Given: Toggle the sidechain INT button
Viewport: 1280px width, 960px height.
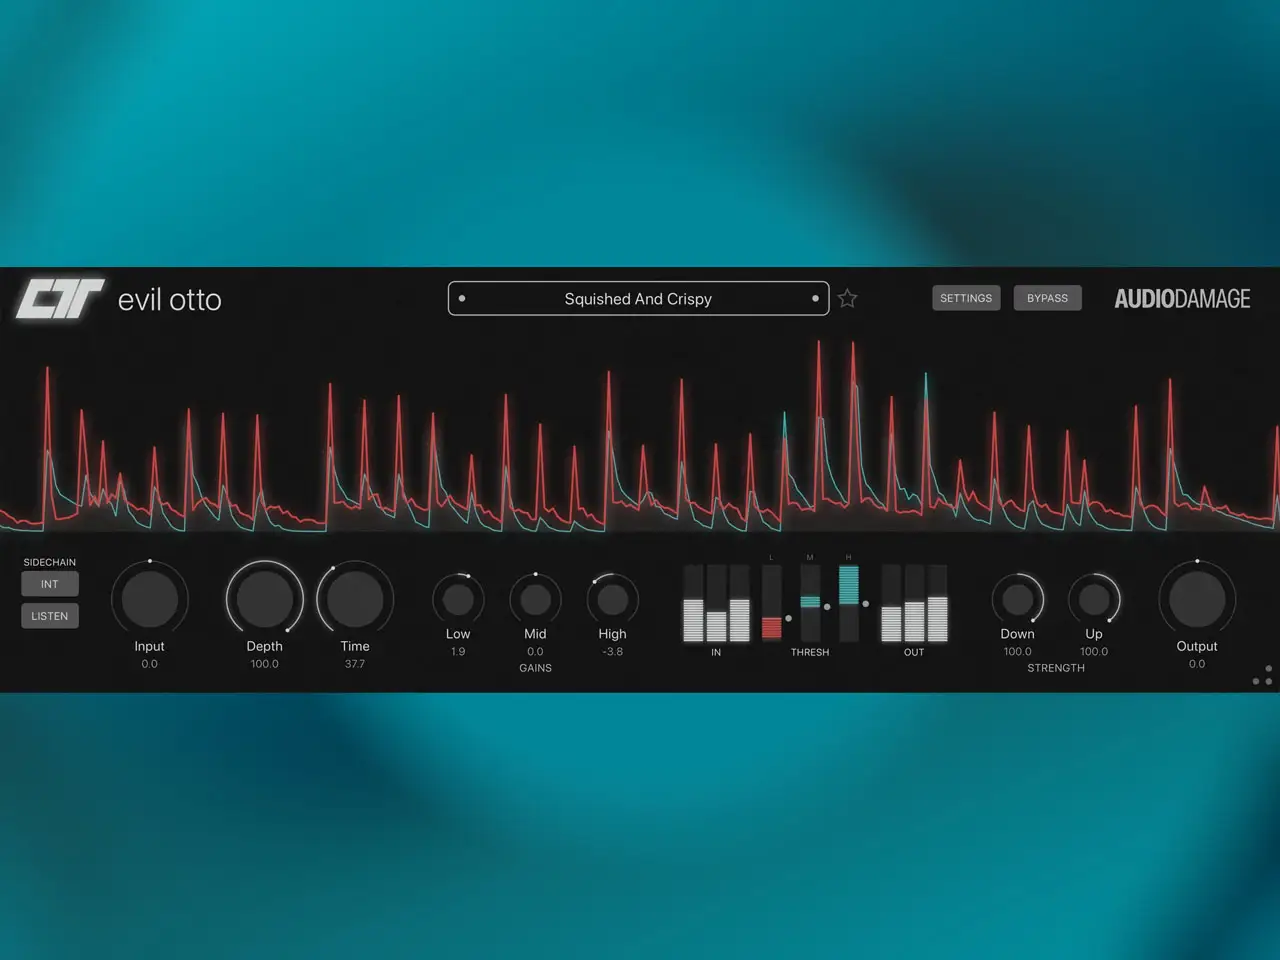Looking at the screenshot, I should 50,584.
